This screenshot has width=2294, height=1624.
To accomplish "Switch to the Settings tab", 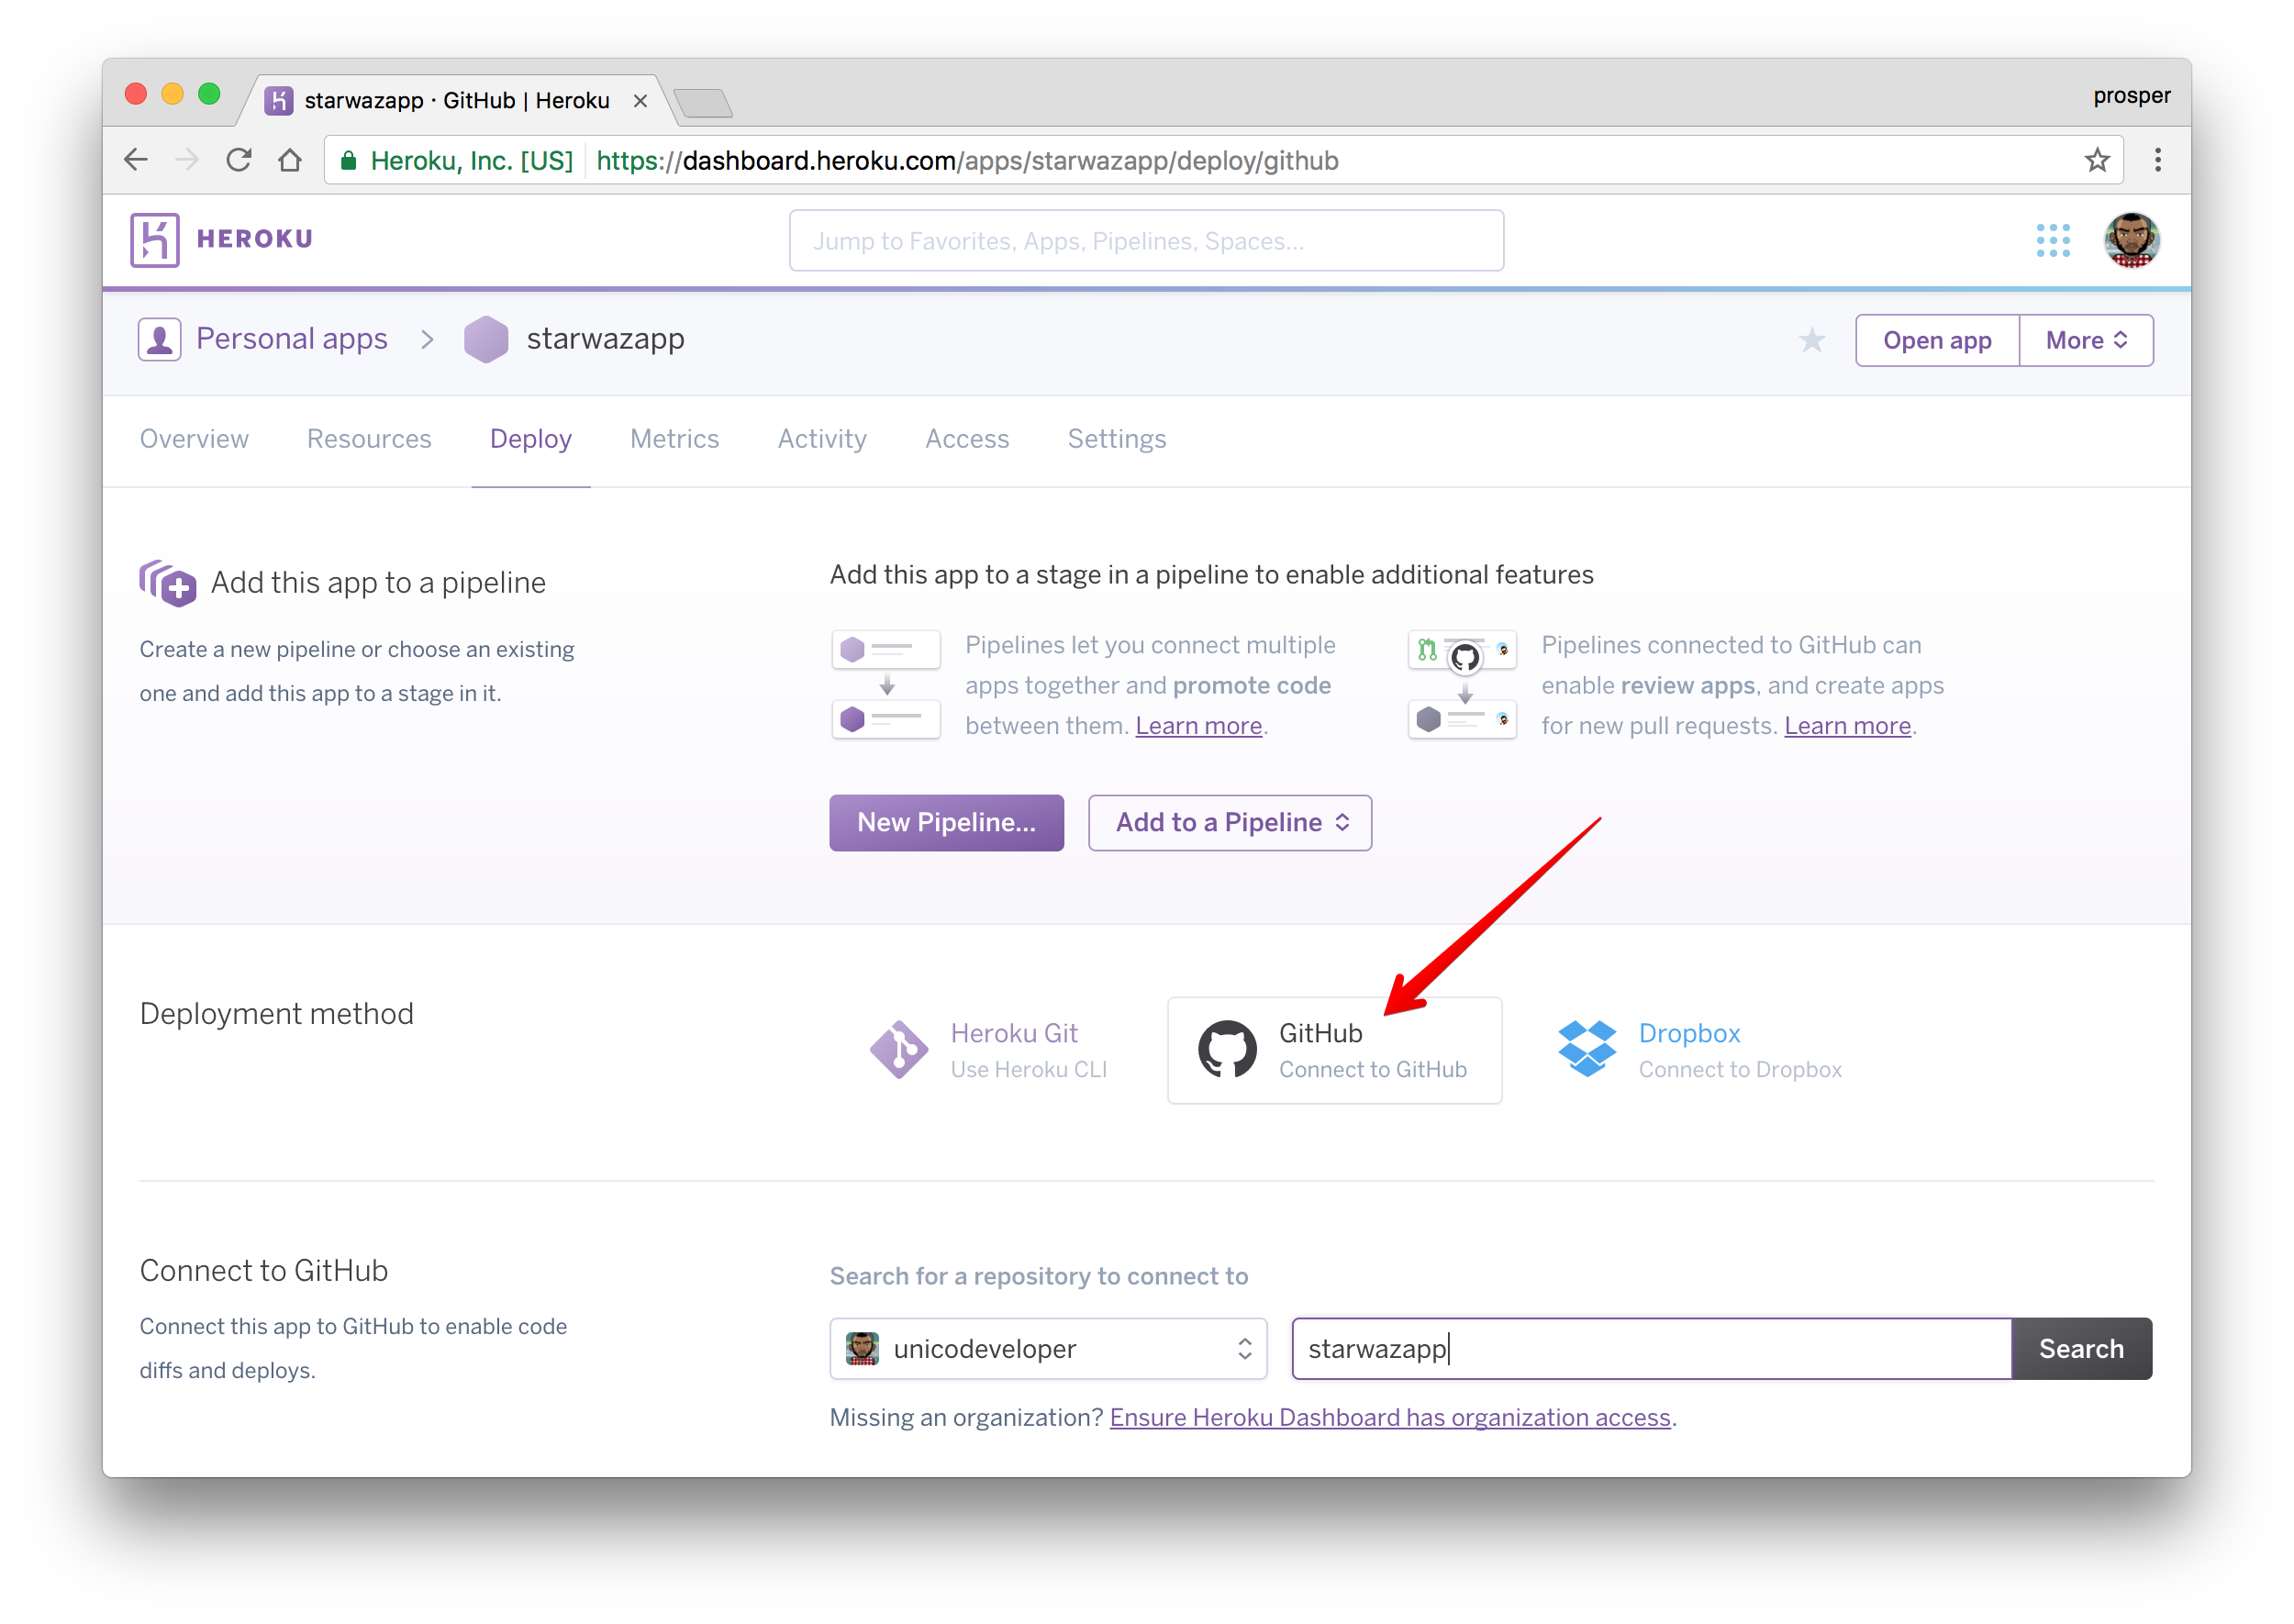I will pos(1116,439).
